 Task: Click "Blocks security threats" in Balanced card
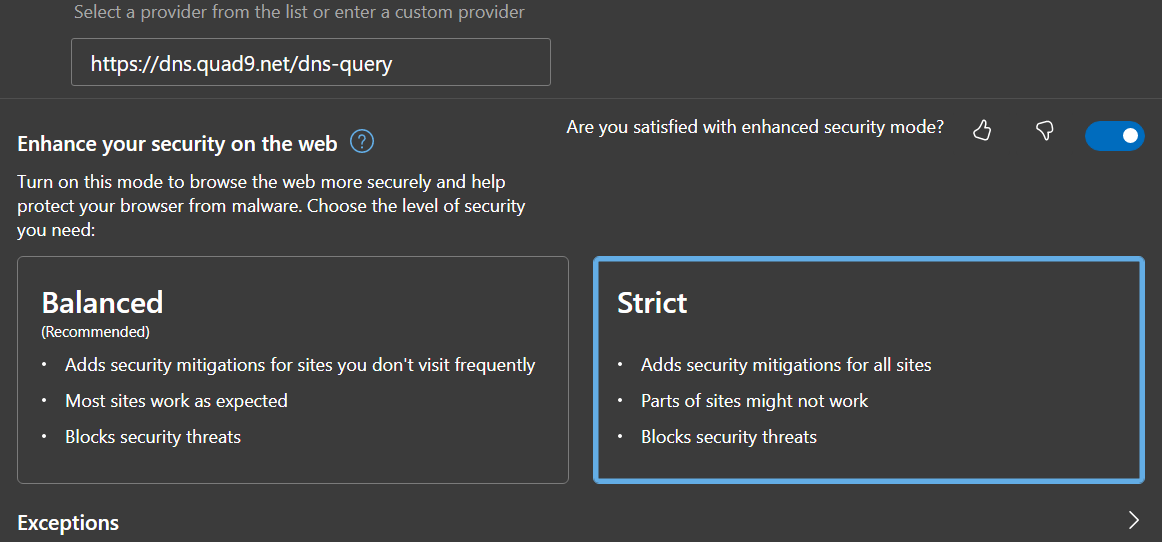pos(153,437)
